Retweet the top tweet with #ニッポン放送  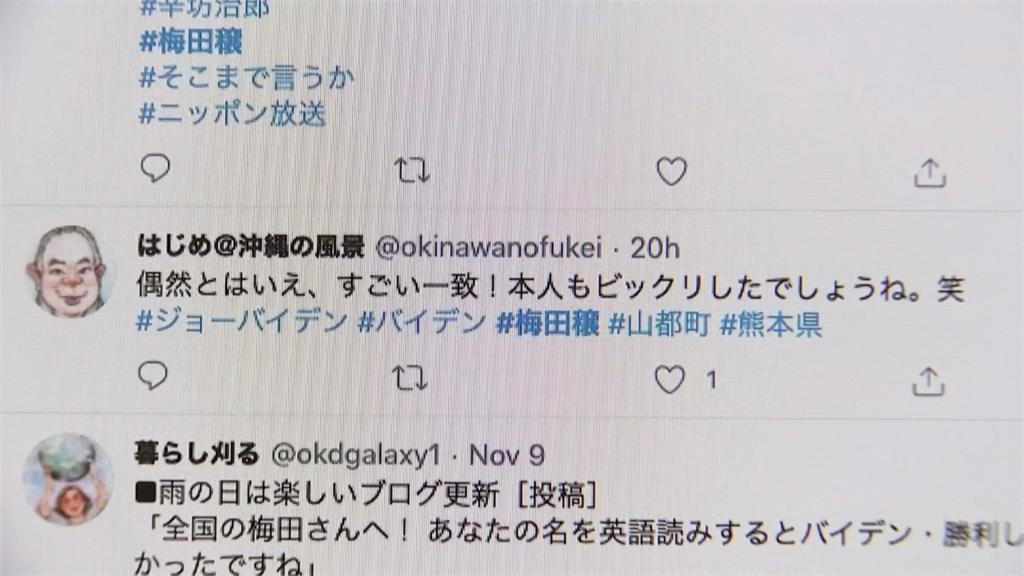[x=412, y=170]
